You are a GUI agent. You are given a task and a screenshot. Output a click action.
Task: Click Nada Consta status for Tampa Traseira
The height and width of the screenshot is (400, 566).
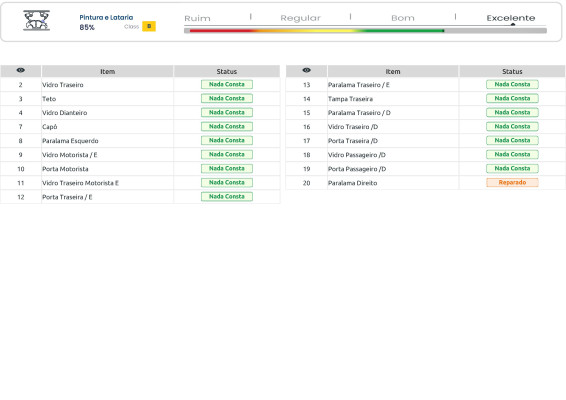(512, 99)
